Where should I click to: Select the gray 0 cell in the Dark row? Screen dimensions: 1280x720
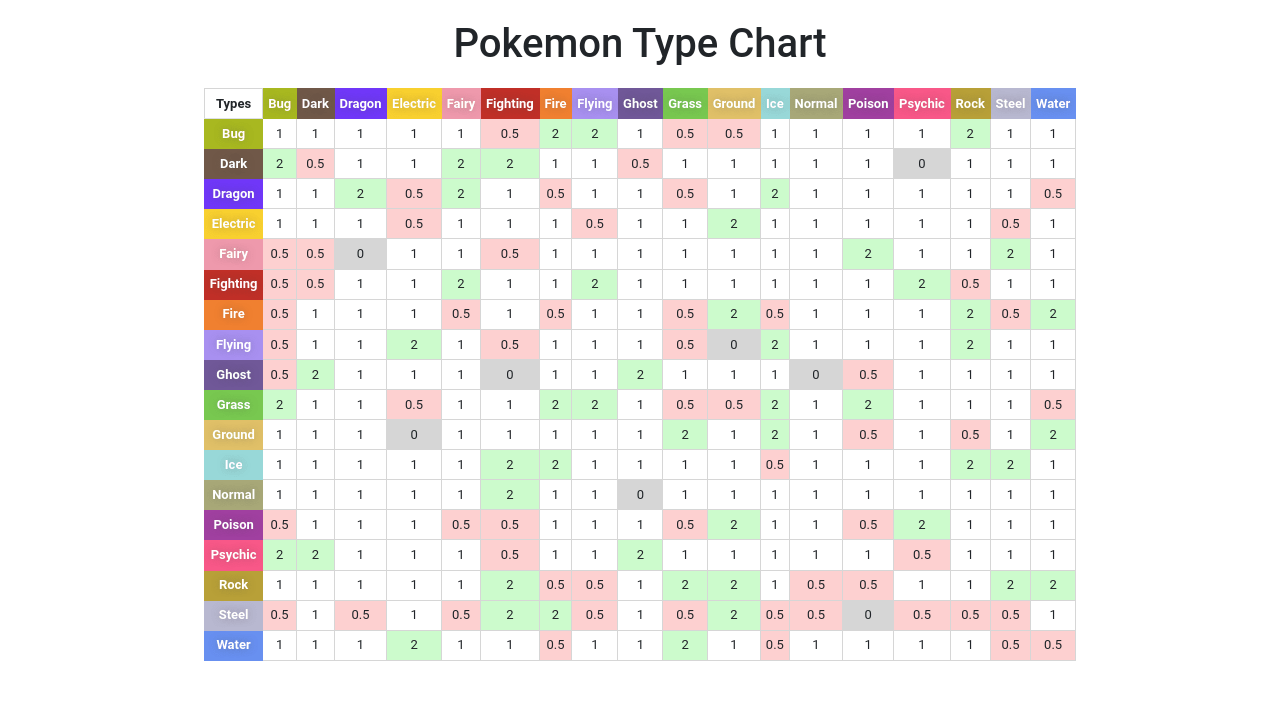pos(922,164)
